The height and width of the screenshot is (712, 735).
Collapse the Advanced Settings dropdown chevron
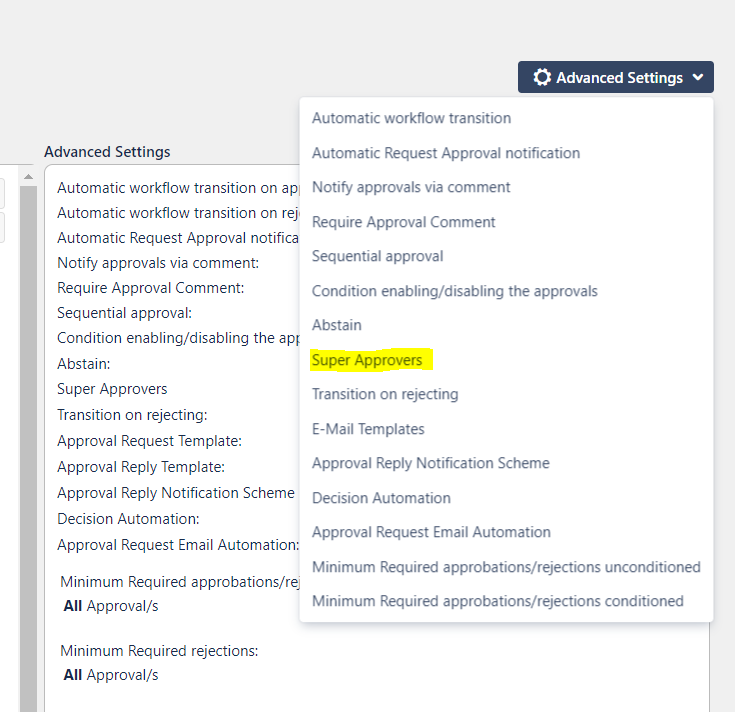pyautogui.click(x=697, y=77)
